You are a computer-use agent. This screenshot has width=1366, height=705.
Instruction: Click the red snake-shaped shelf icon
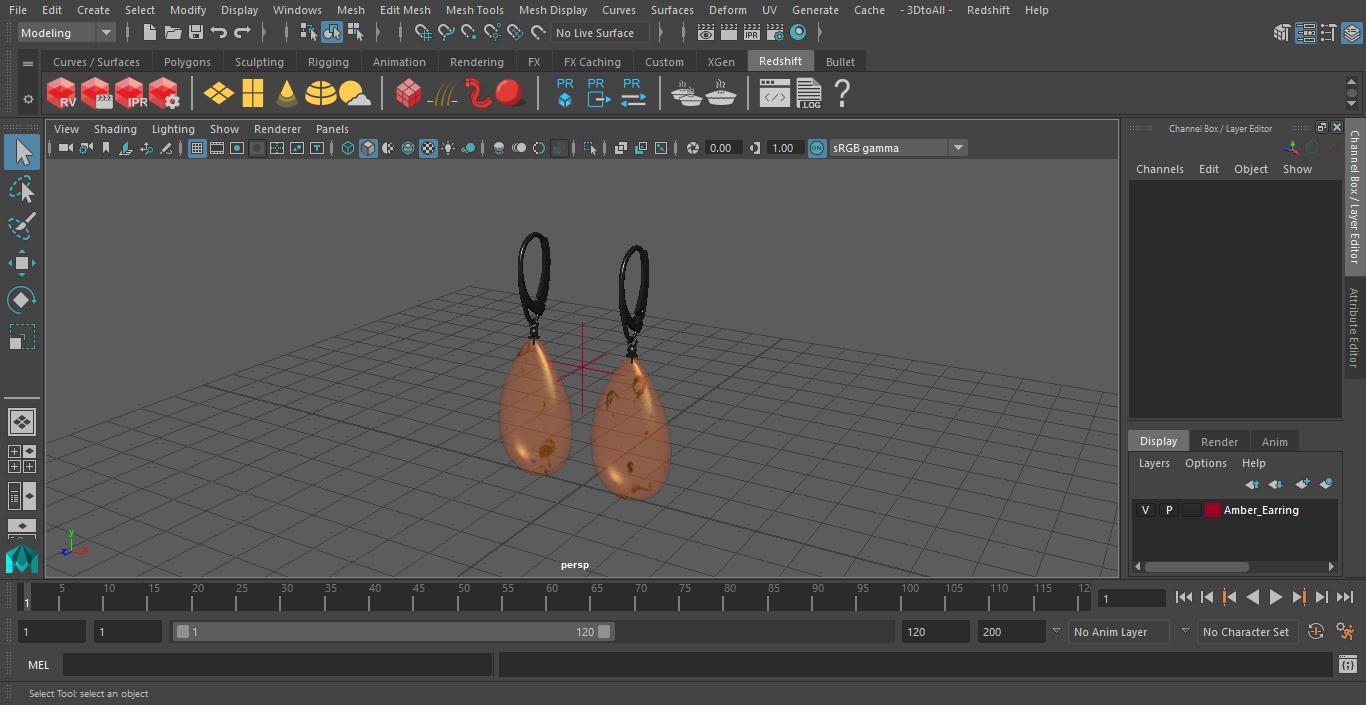point(478,94)
